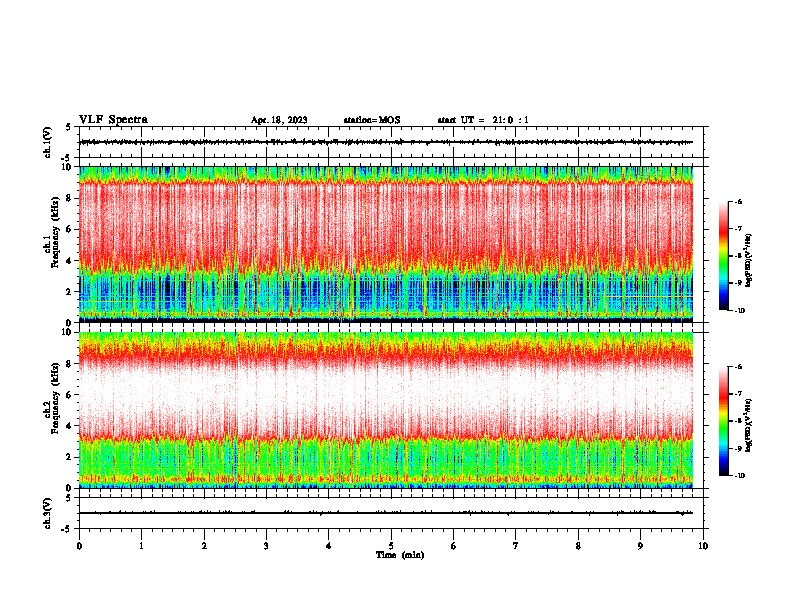Click ch.2 frequency-axis tick '4'
This screenshot has width=792, height=612.
[70, 426]
